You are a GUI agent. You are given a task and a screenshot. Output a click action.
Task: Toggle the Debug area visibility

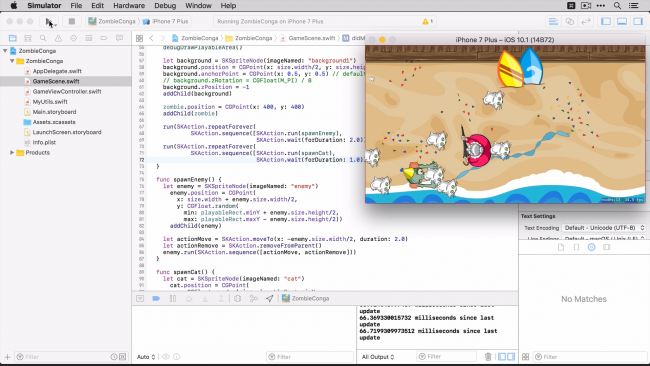tap(622, 21)
